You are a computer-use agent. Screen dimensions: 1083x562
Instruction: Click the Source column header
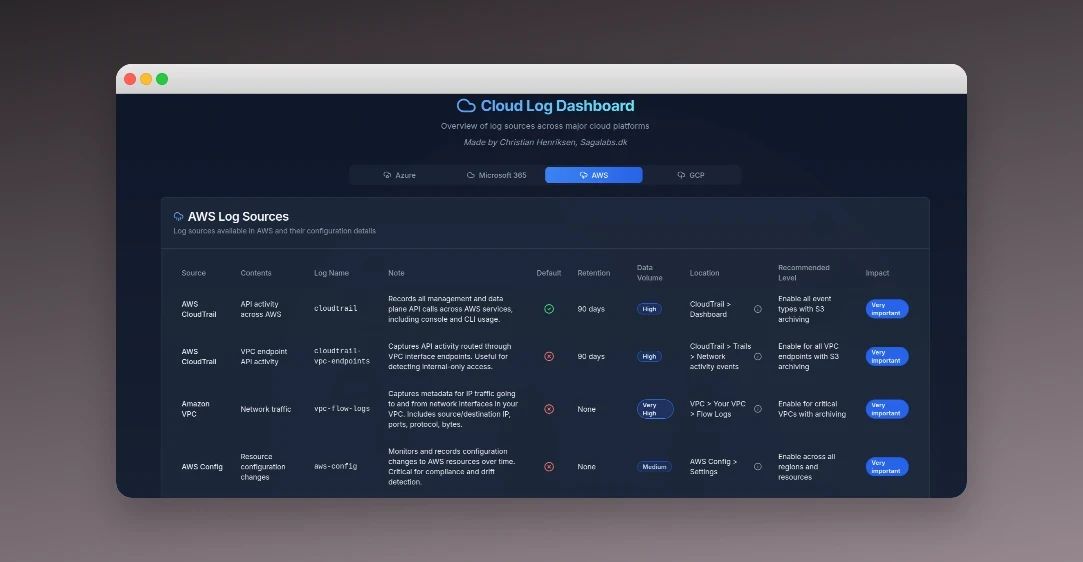coord(193,273)
